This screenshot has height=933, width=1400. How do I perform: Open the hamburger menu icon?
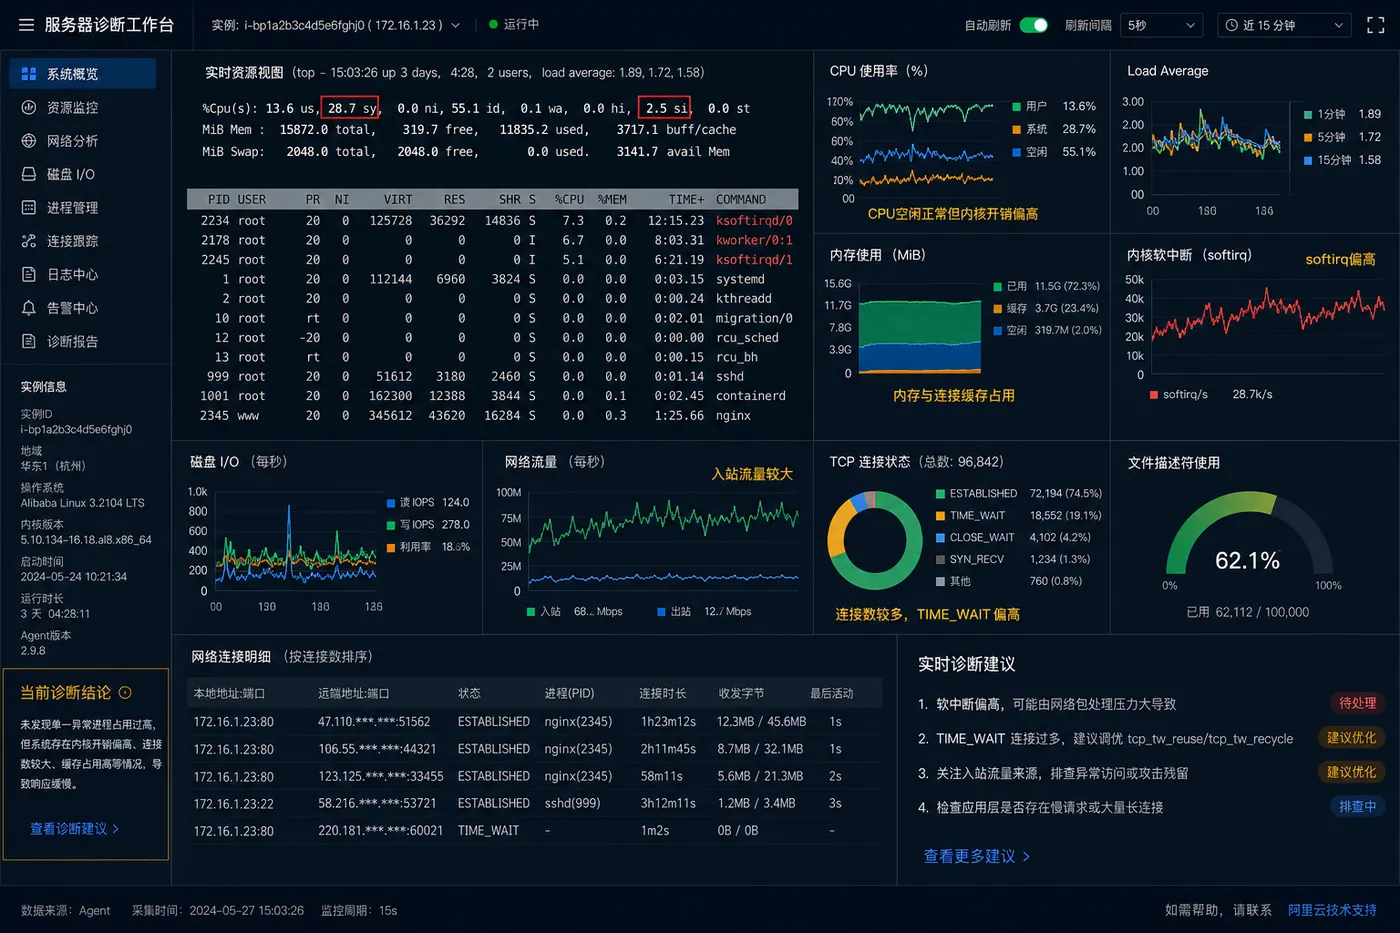pos(26,25)
